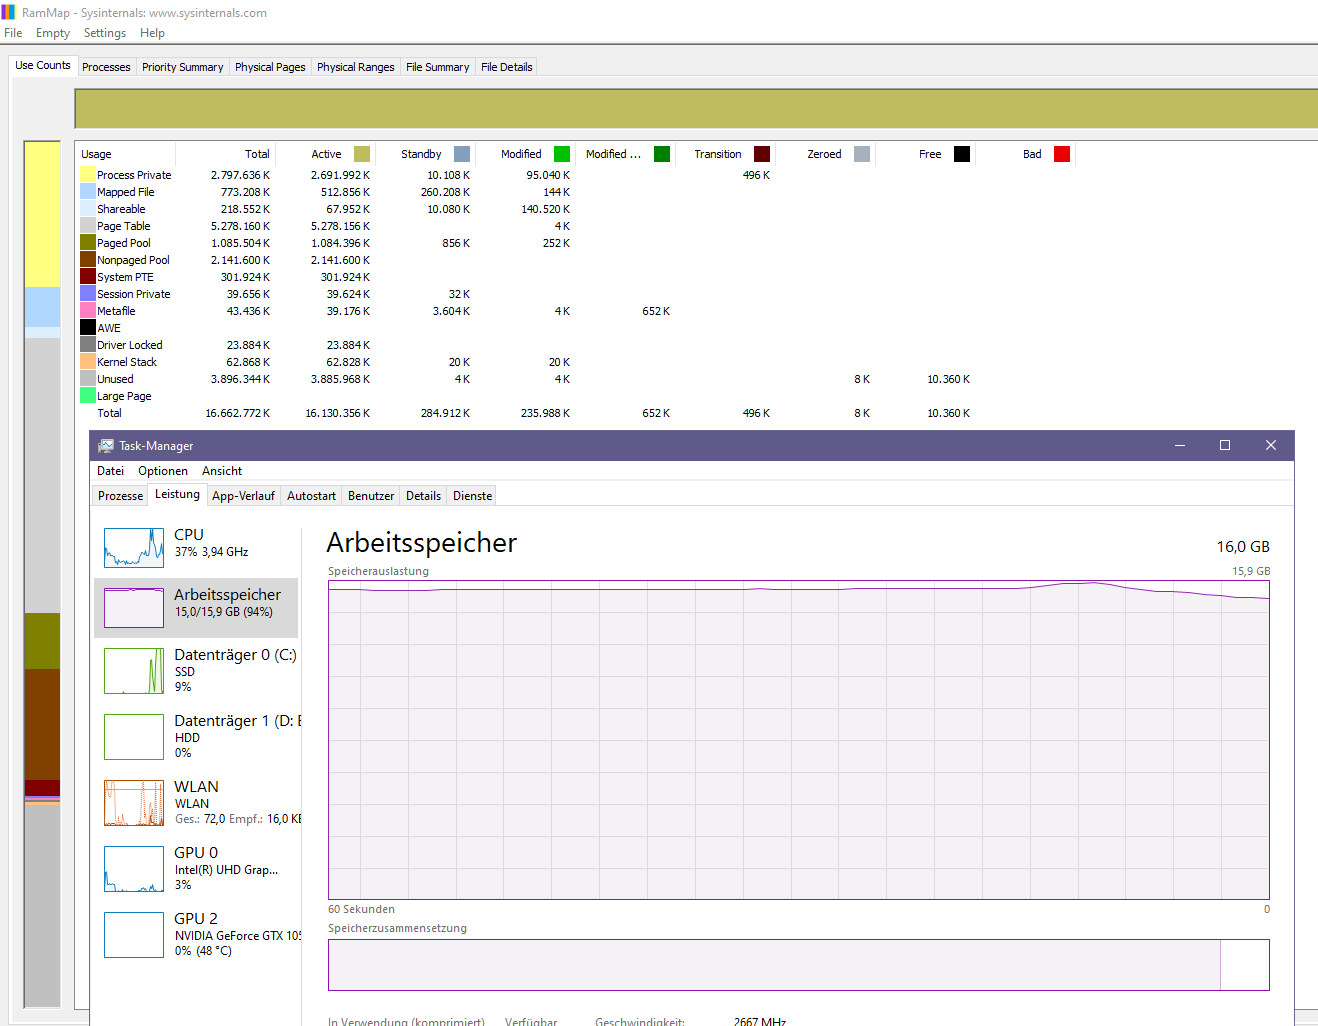
Task: Select the Arbeitsspeicher sidebar entry
Action: click(196, 608)
